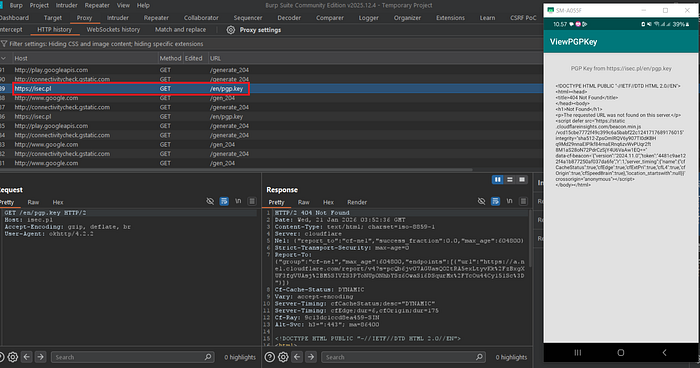Open the View menu
This screenshot has width=700, height=368.
point(123,5)
